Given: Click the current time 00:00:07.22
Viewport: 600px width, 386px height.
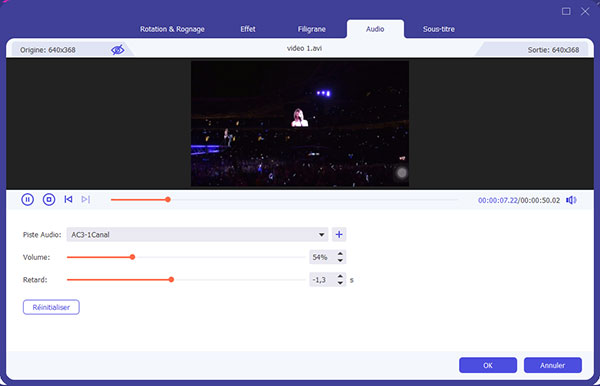Looking at the screenshot, I should tap(497, 200).
